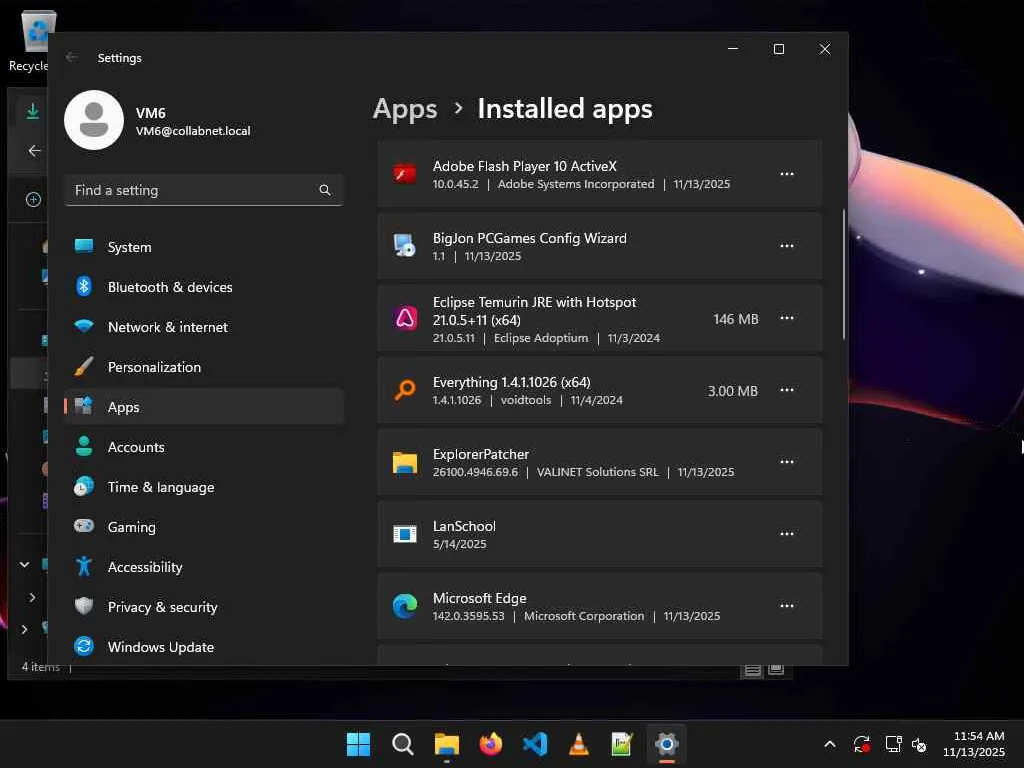Click the network tray icon

point(893,744)
